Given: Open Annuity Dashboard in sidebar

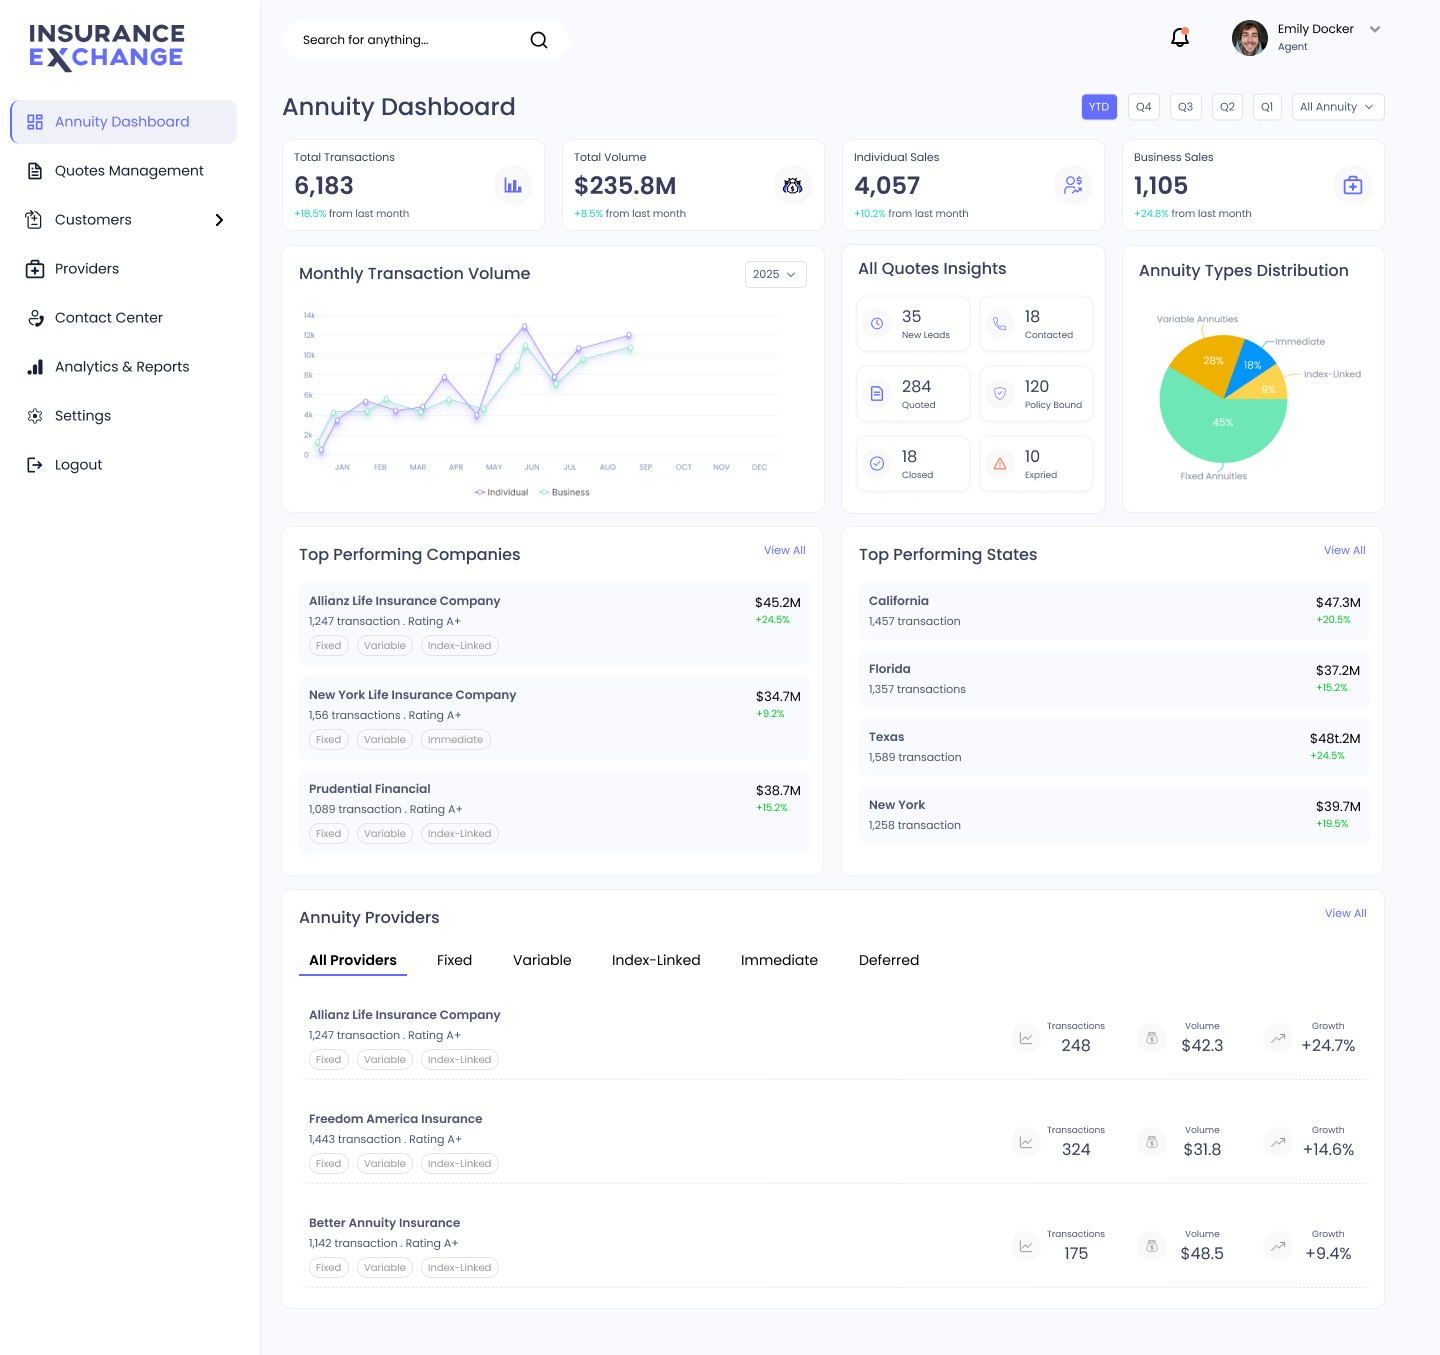Looking at the screenshot, I should (124, 122).
